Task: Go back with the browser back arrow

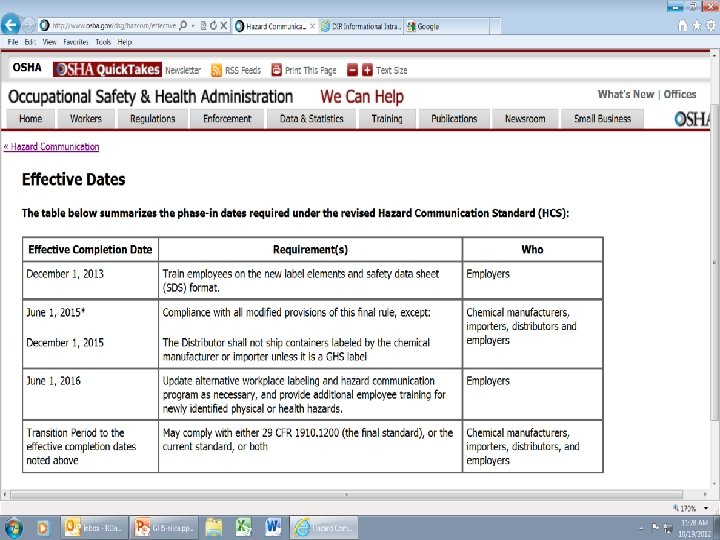Action: (11, 24)
